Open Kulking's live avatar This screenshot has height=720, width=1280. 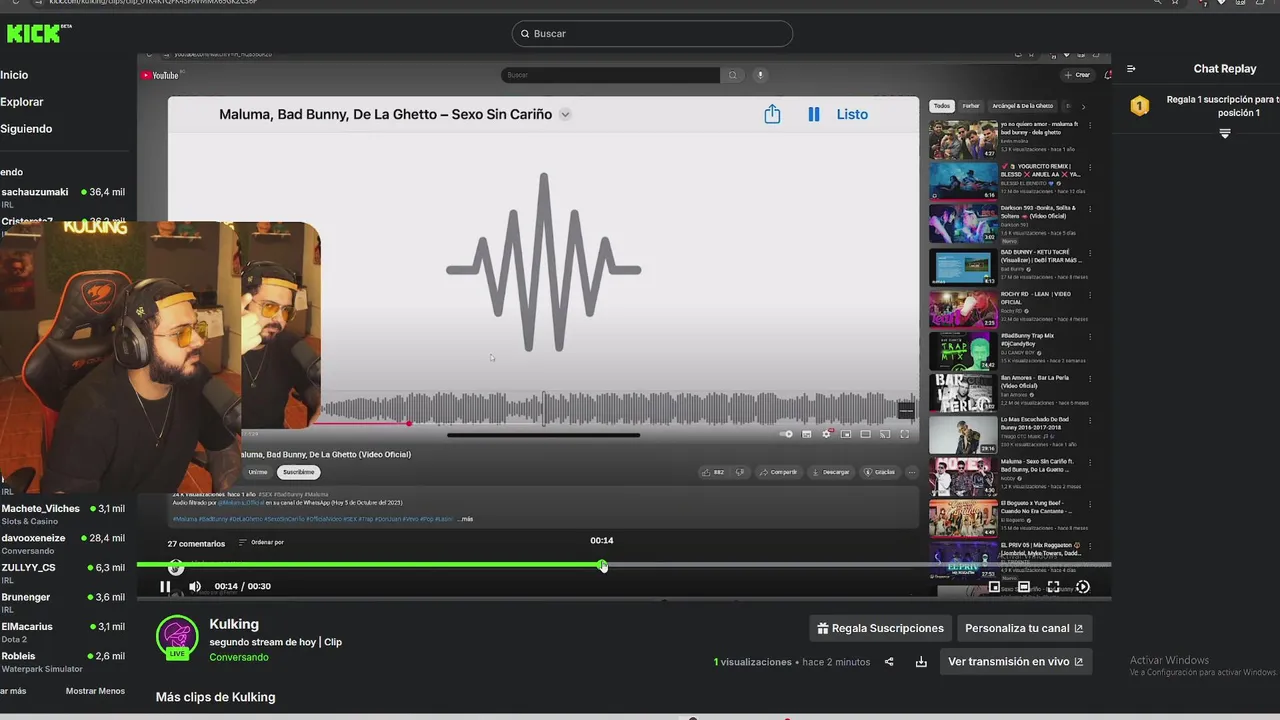[177, 637]
